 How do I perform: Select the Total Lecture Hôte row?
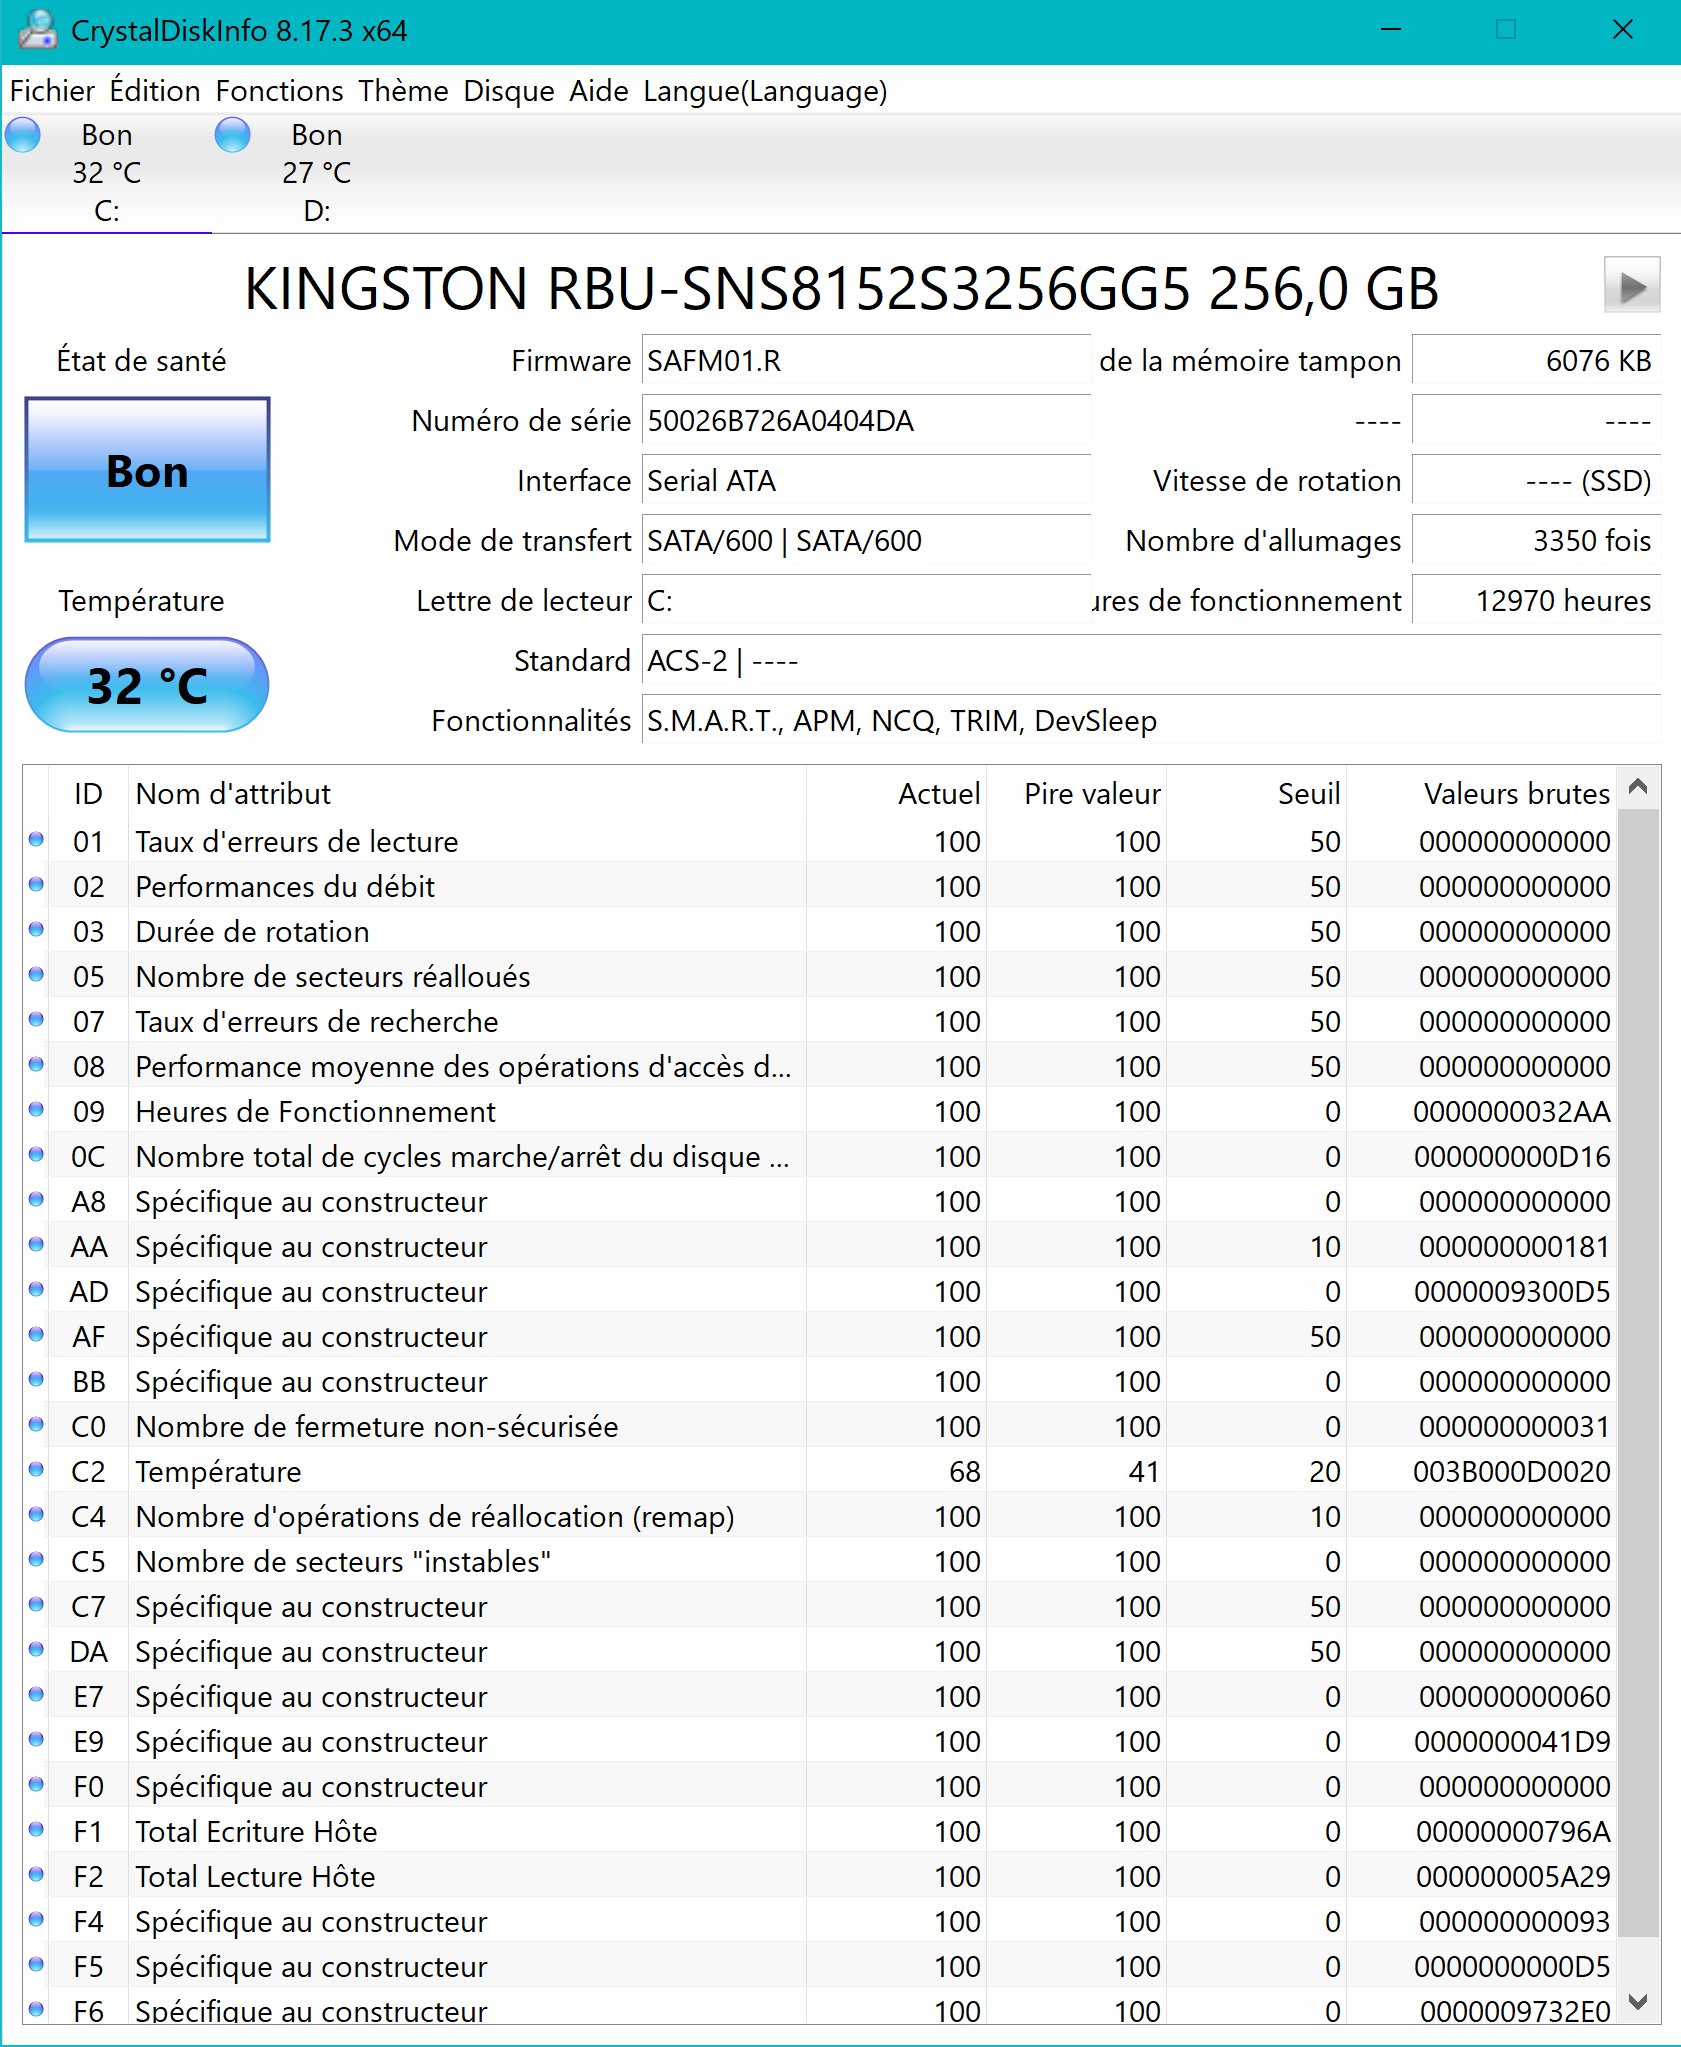pos(820,1876)
